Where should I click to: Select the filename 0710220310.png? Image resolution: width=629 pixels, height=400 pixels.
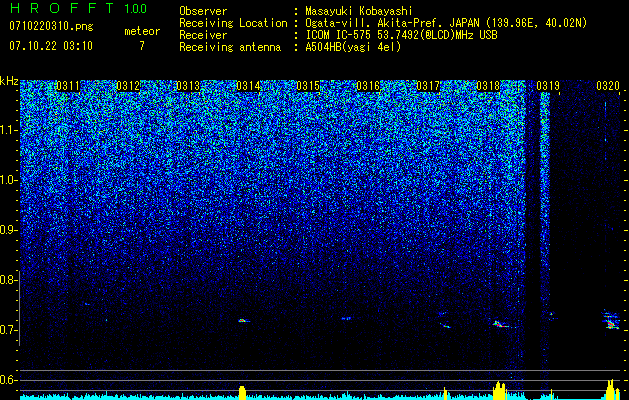[x=51, y=26]
